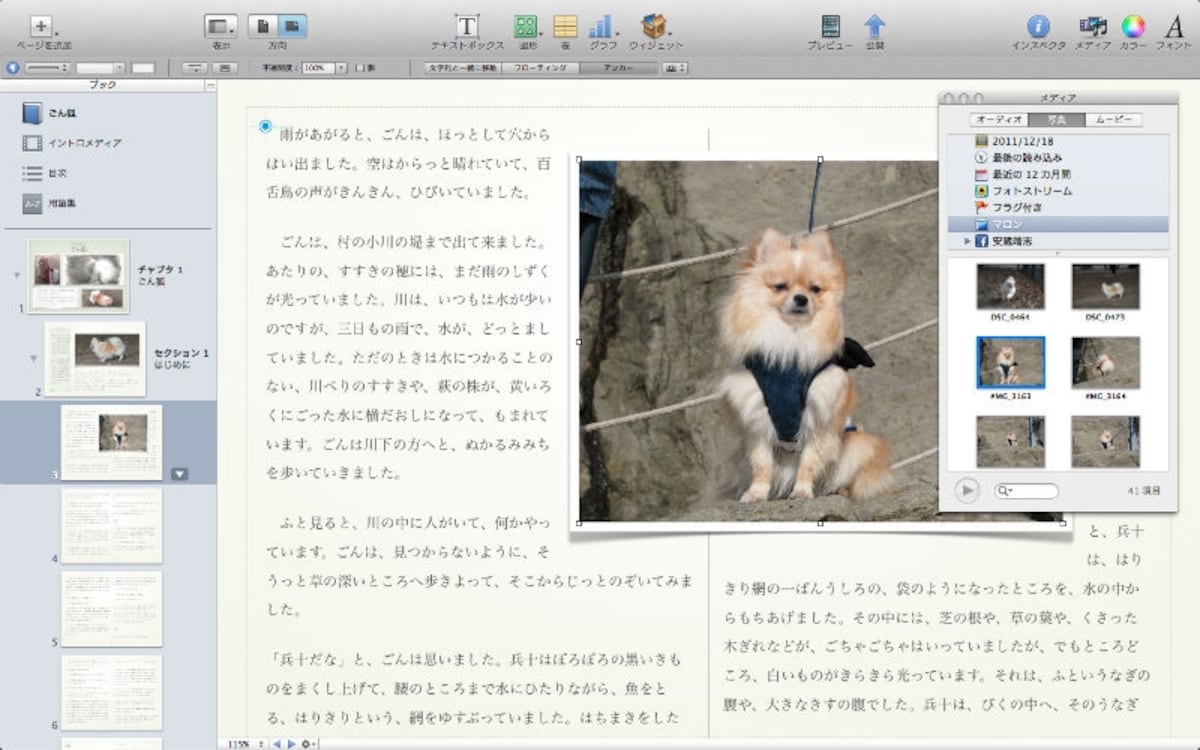This screenshot has height=750, width=1200.
Task: Switch to Audio (オーディオ) tab in Media
Action: pyautogui.click(x=997, y=119)
